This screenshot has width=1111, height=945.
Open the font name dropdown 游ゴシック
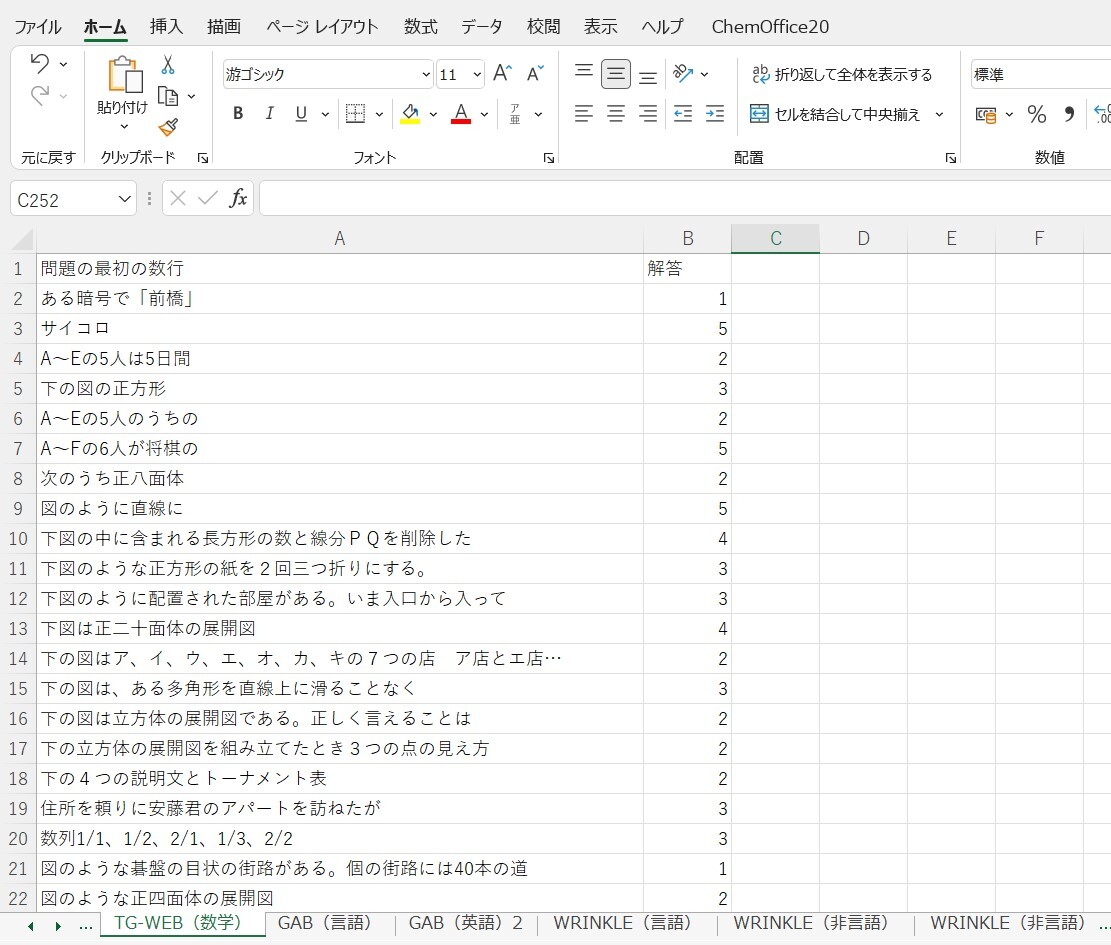[426, 75]
